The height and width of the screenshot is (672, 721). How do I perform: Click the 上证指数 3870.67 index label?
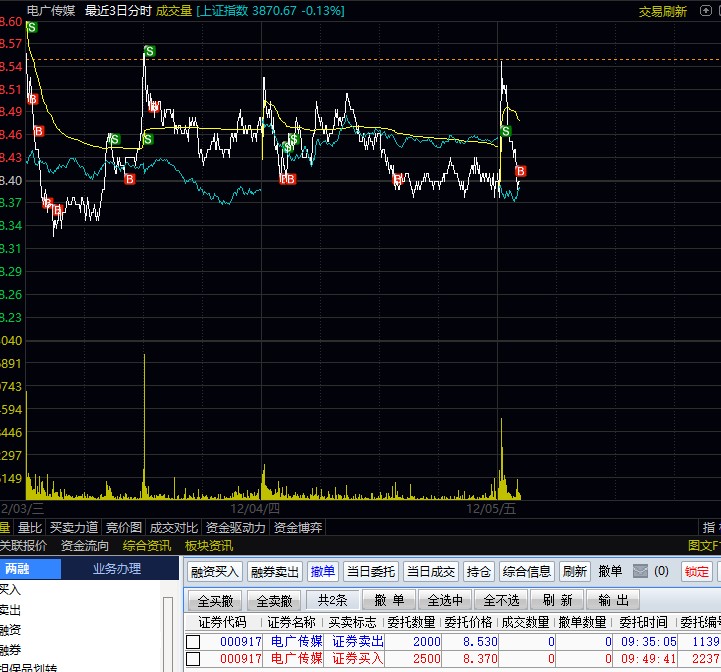pos(270,11)
